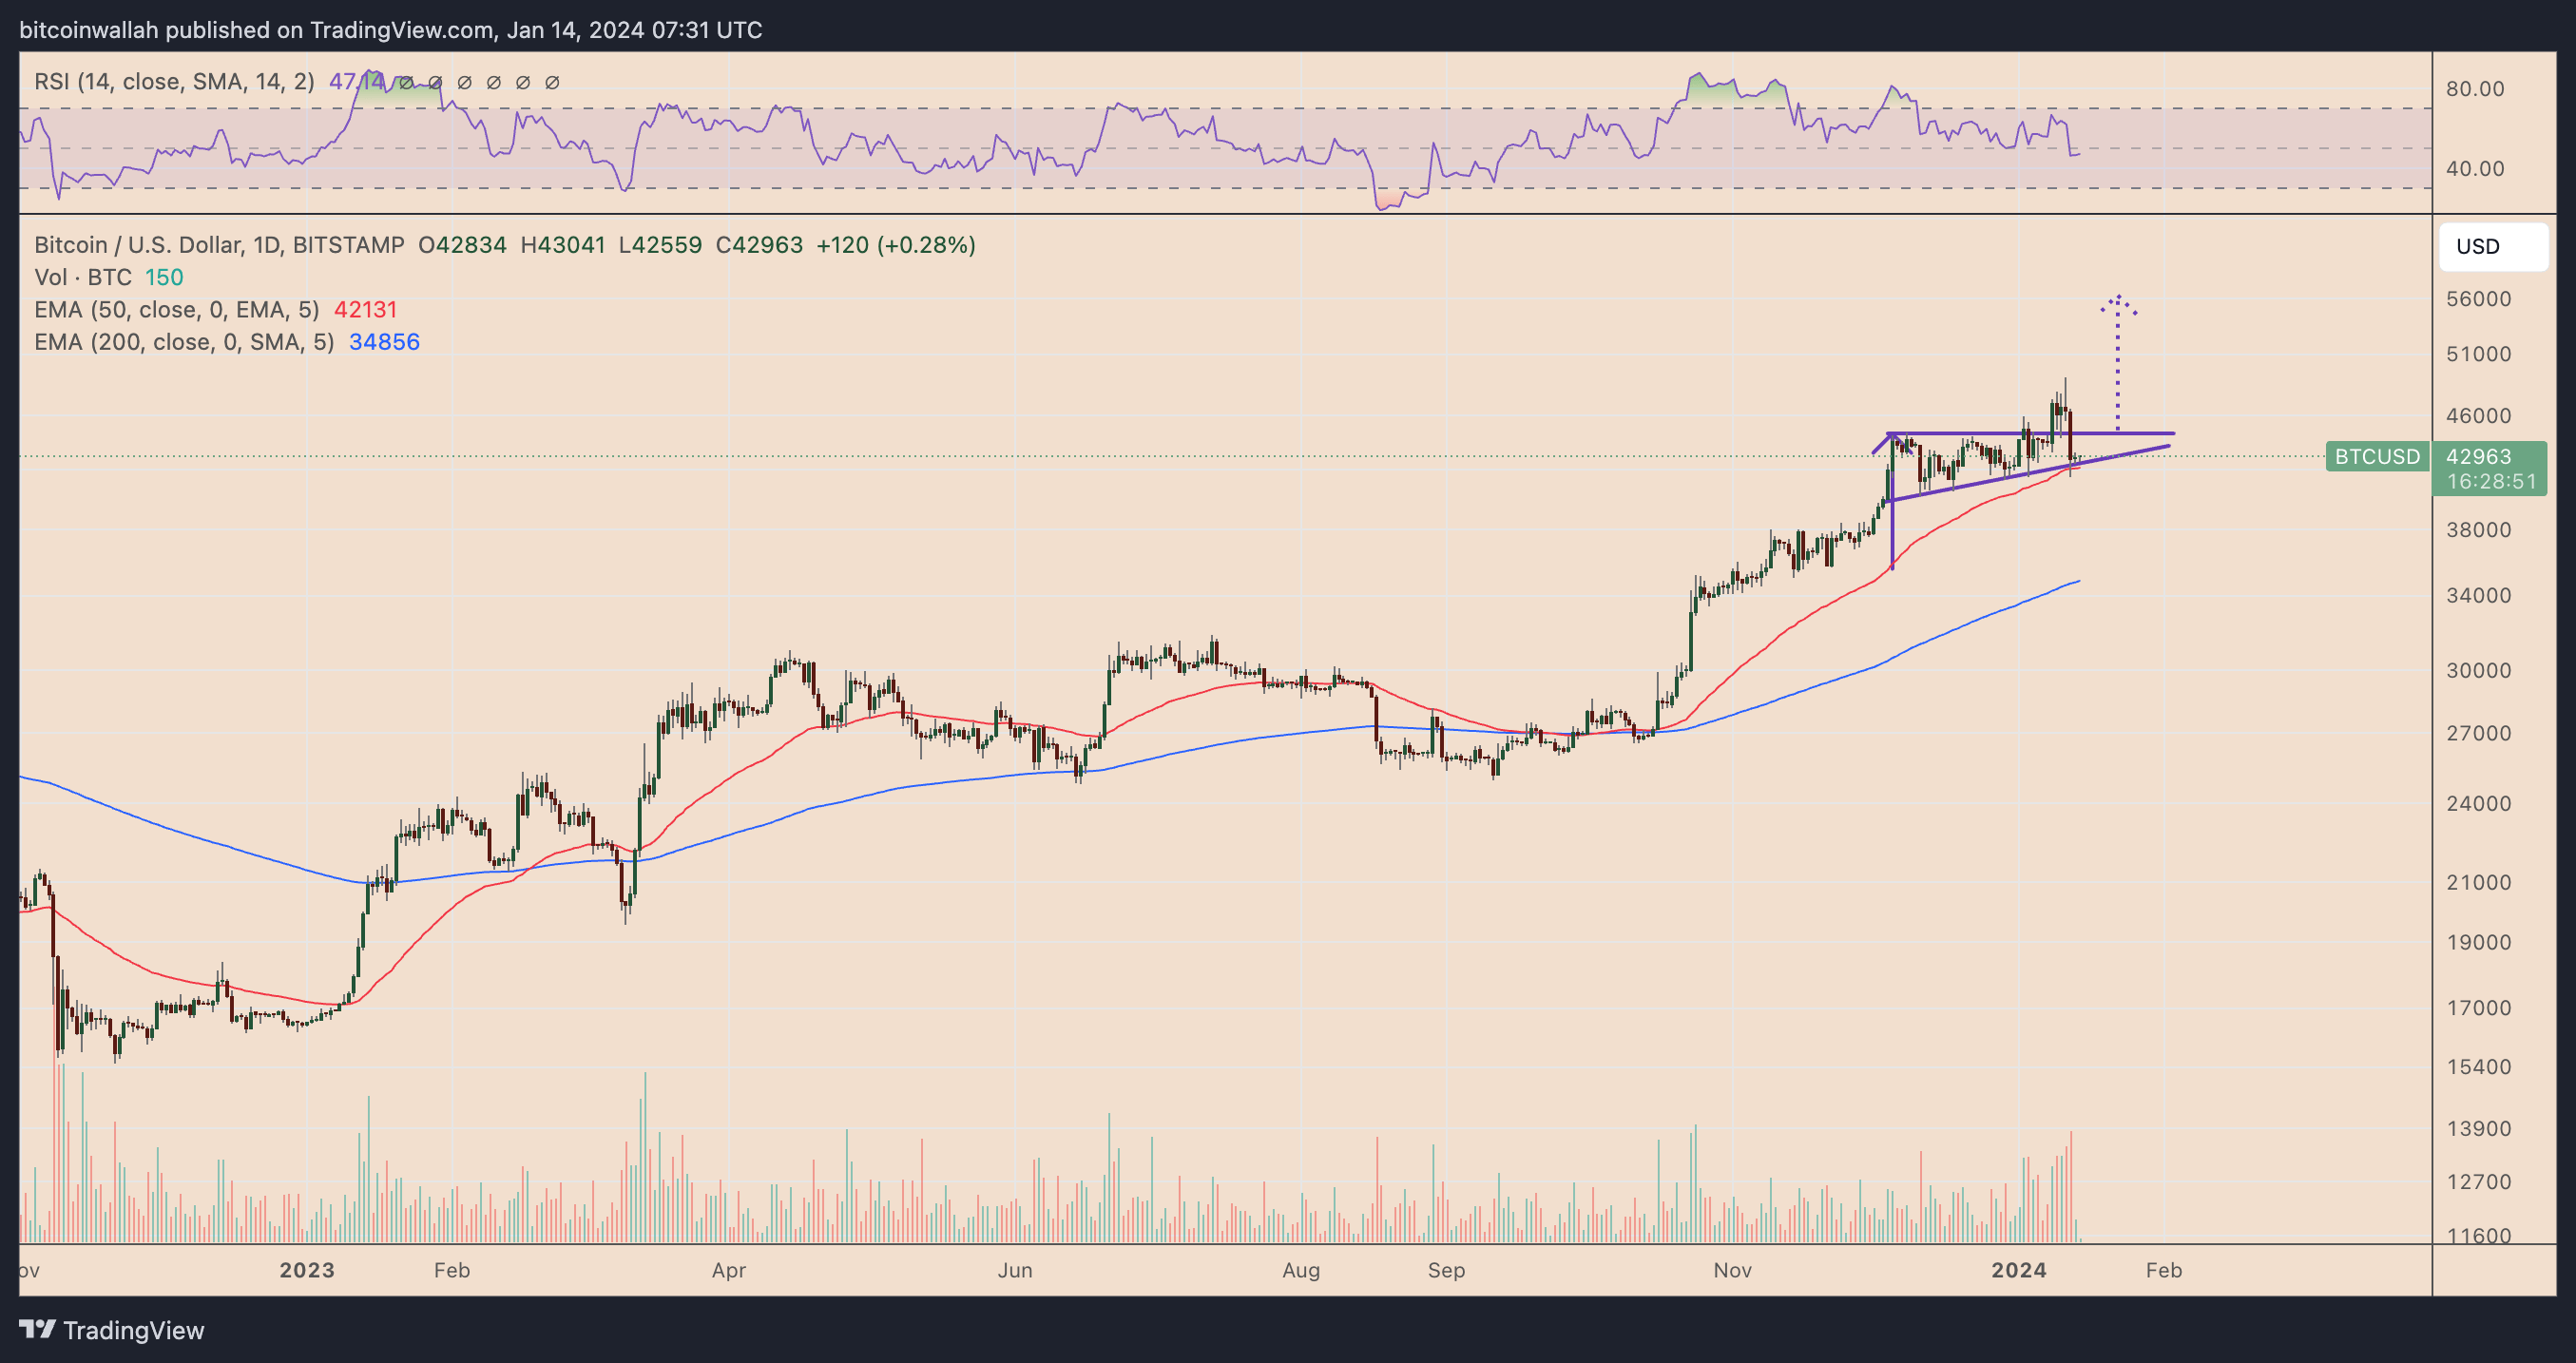Select the Vol · BTC indicator label
This screenshot has width=2576, height=1363.
(x=83, y=278)
